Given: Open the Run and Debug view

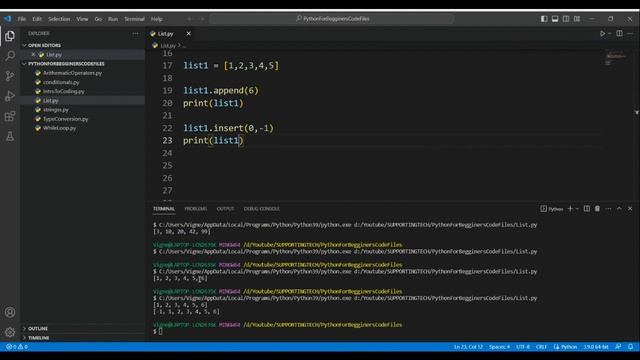Looking at the screenshot, I should 10,96.
